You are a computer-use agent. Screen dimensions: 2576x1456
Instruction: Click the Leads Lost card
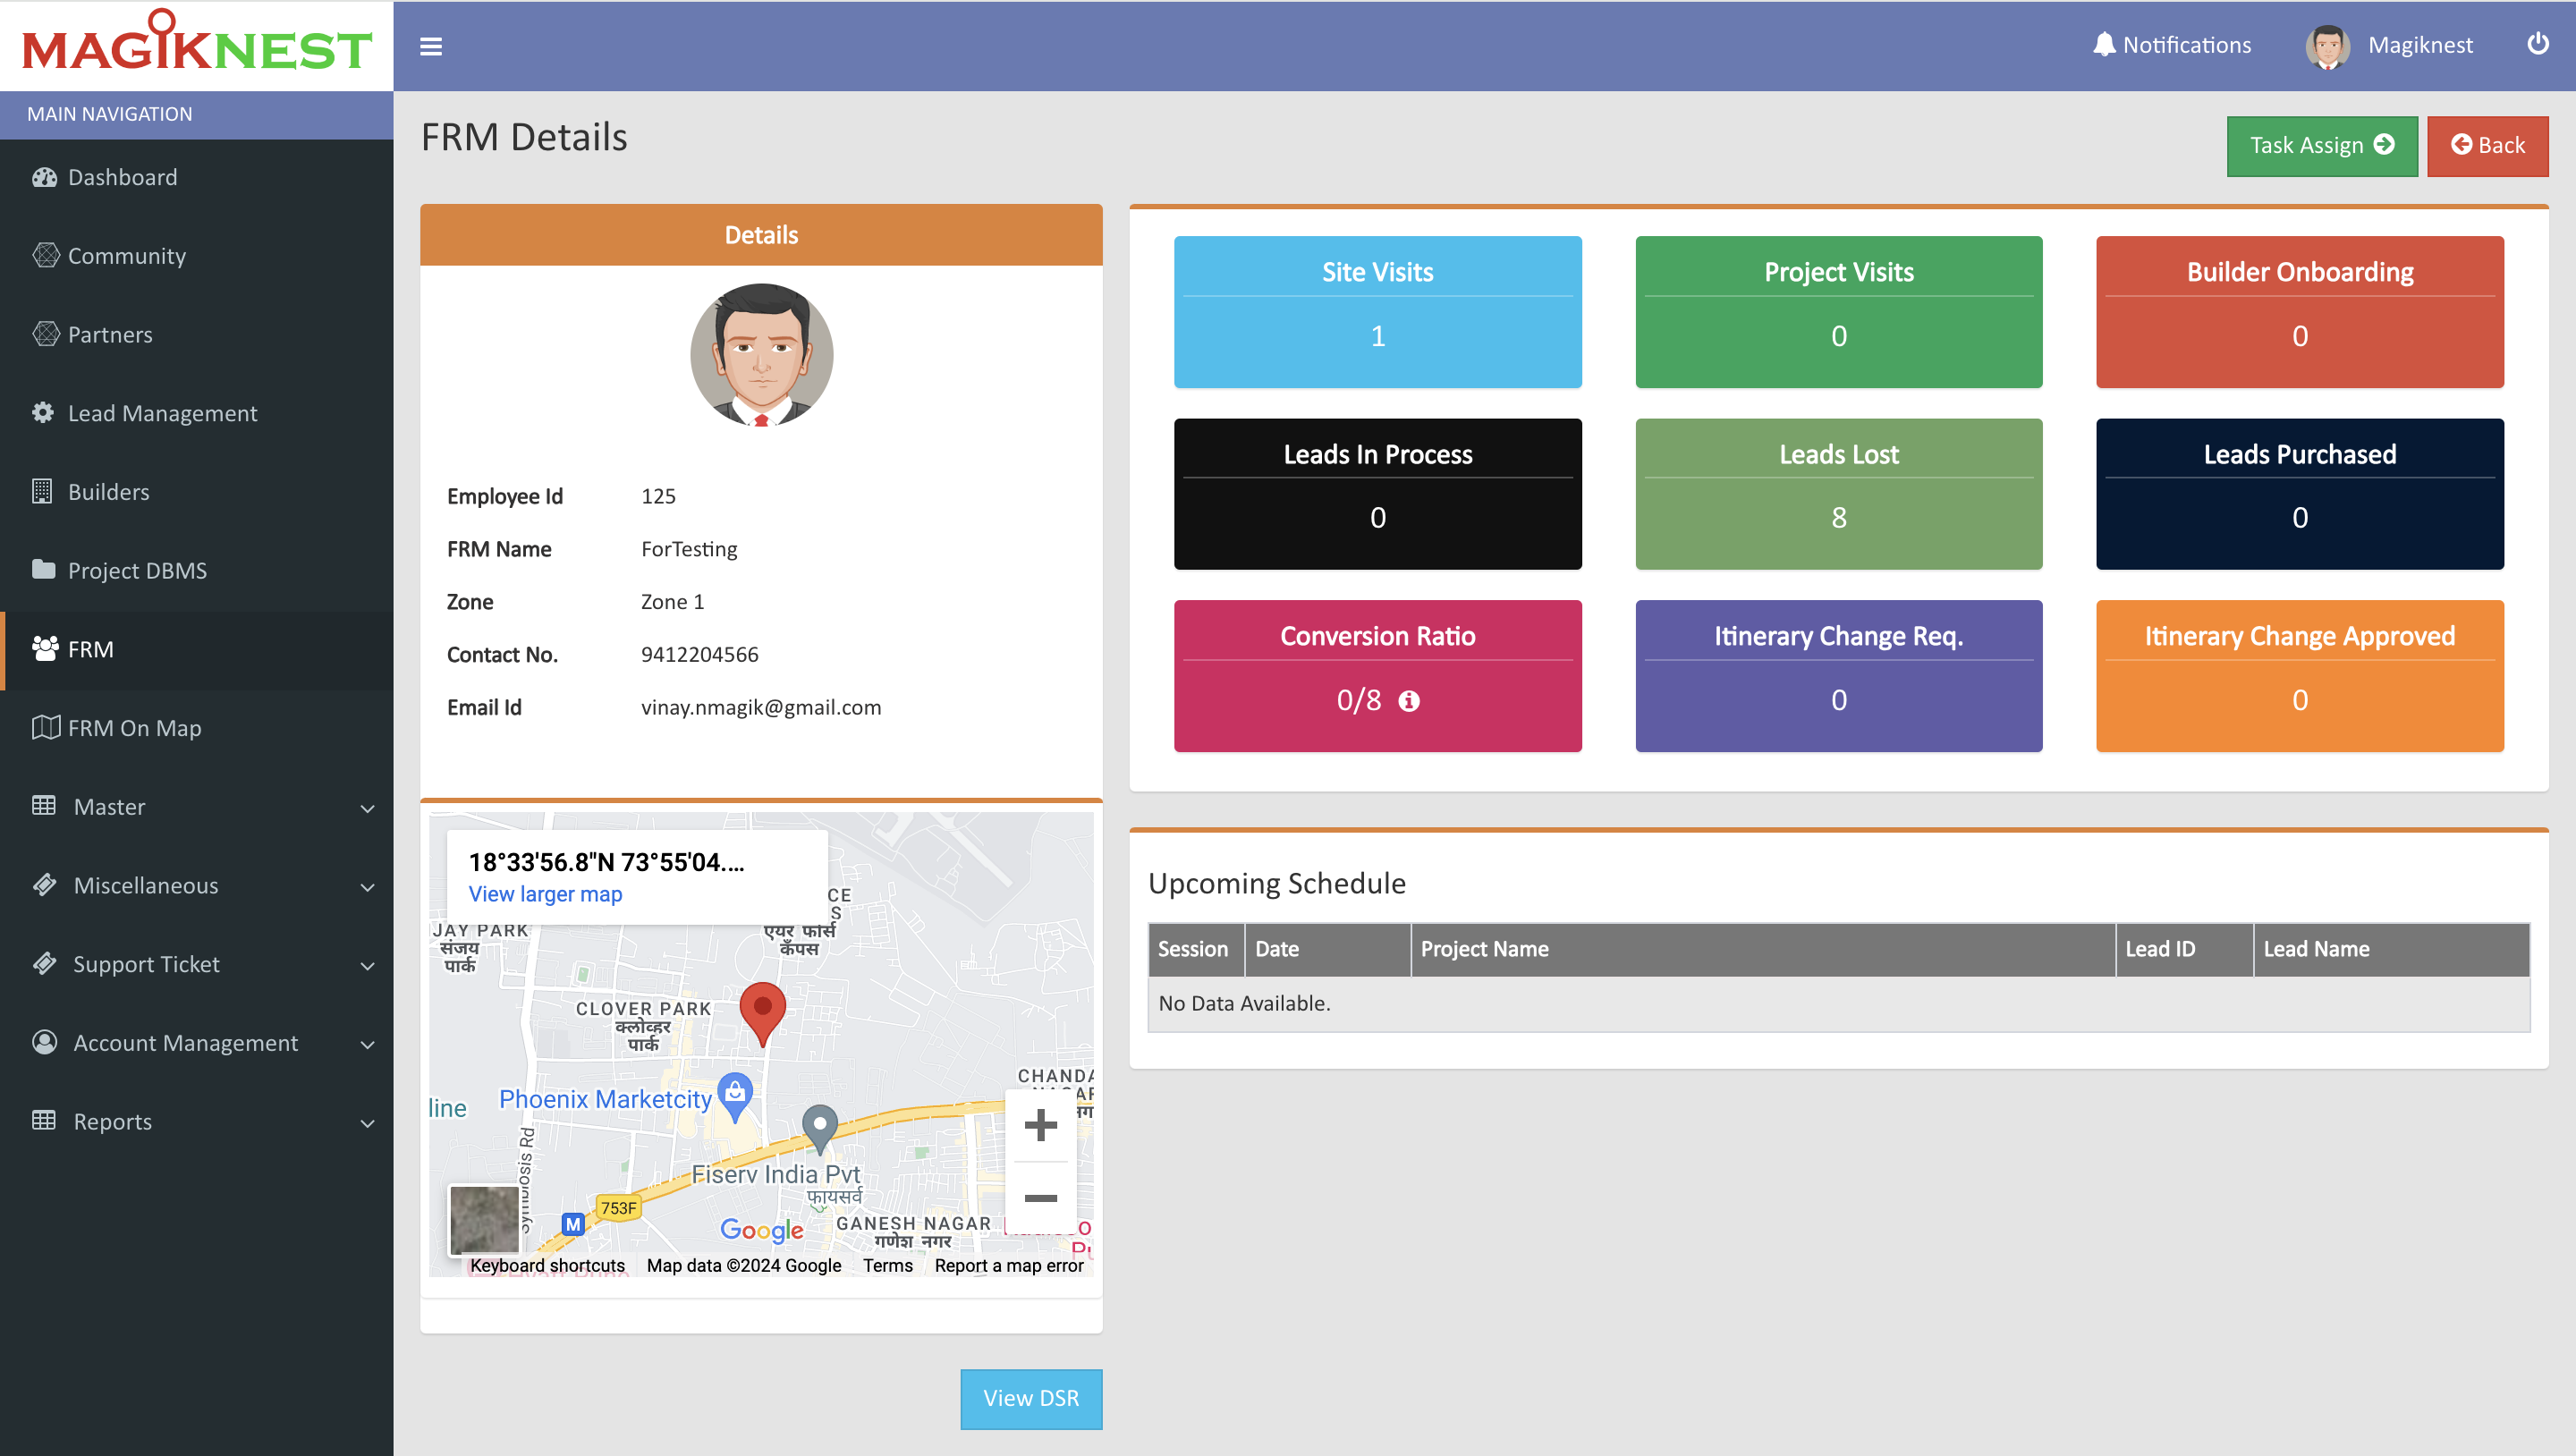point(1838,493)
